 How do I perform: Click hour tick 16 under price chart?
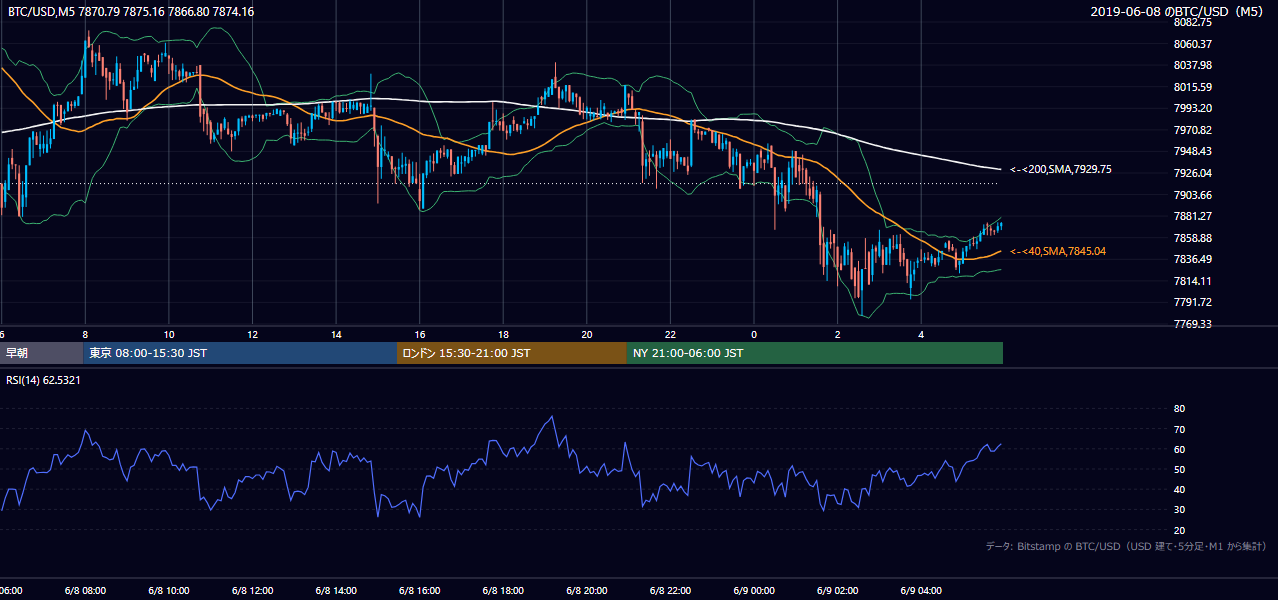[x=420, y=335]
